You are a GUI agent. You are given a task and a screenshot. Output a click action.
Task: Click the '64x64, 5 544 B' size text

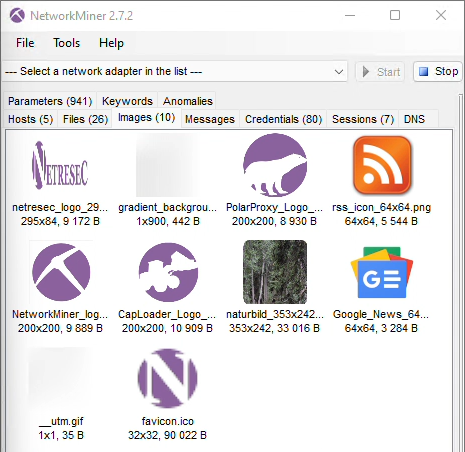coord(381,221)
